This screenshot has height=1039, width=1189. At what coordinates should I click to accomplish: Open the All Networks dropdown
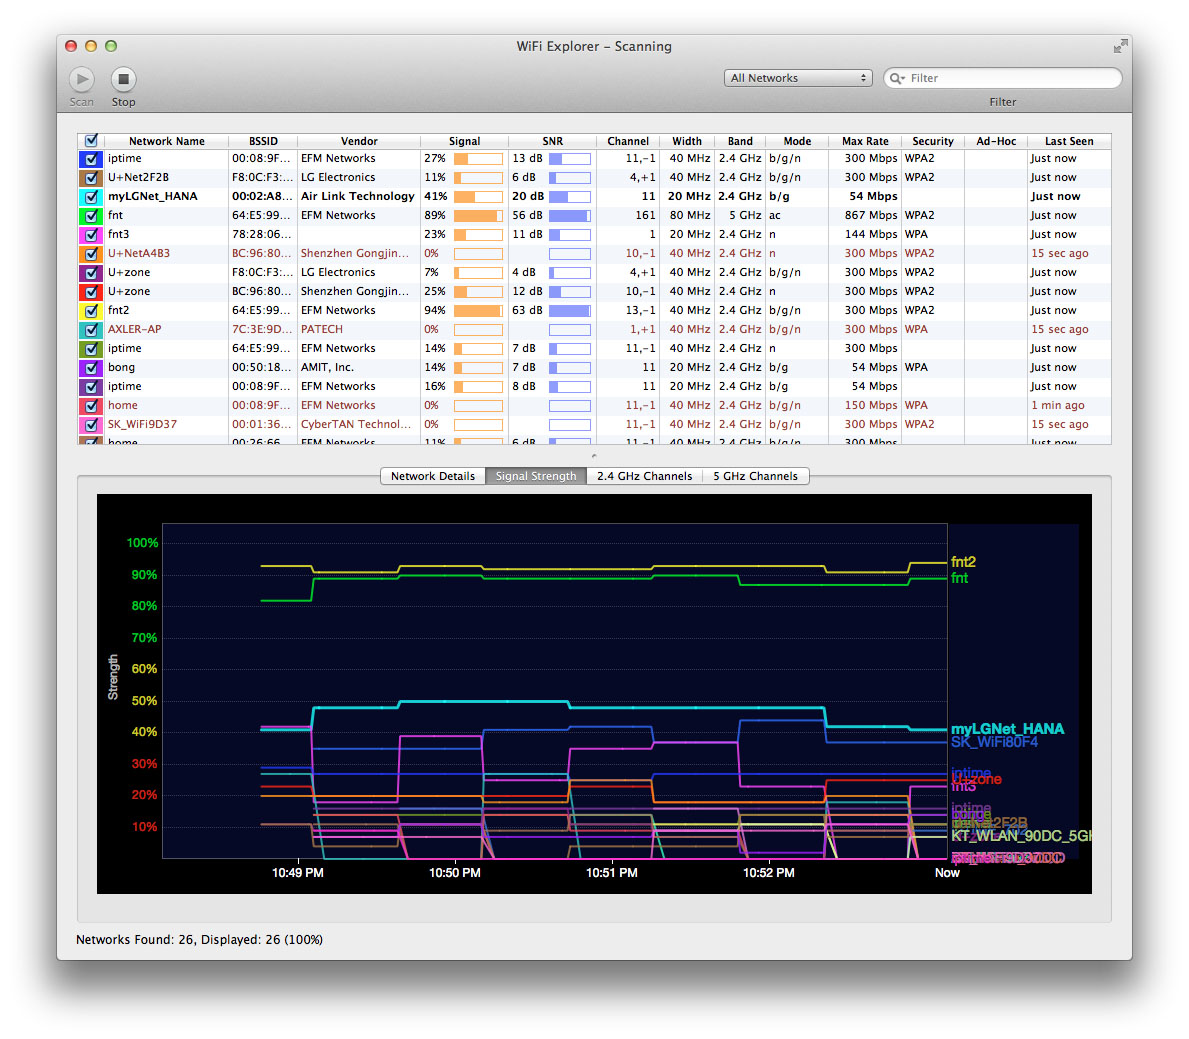(798, 78)
